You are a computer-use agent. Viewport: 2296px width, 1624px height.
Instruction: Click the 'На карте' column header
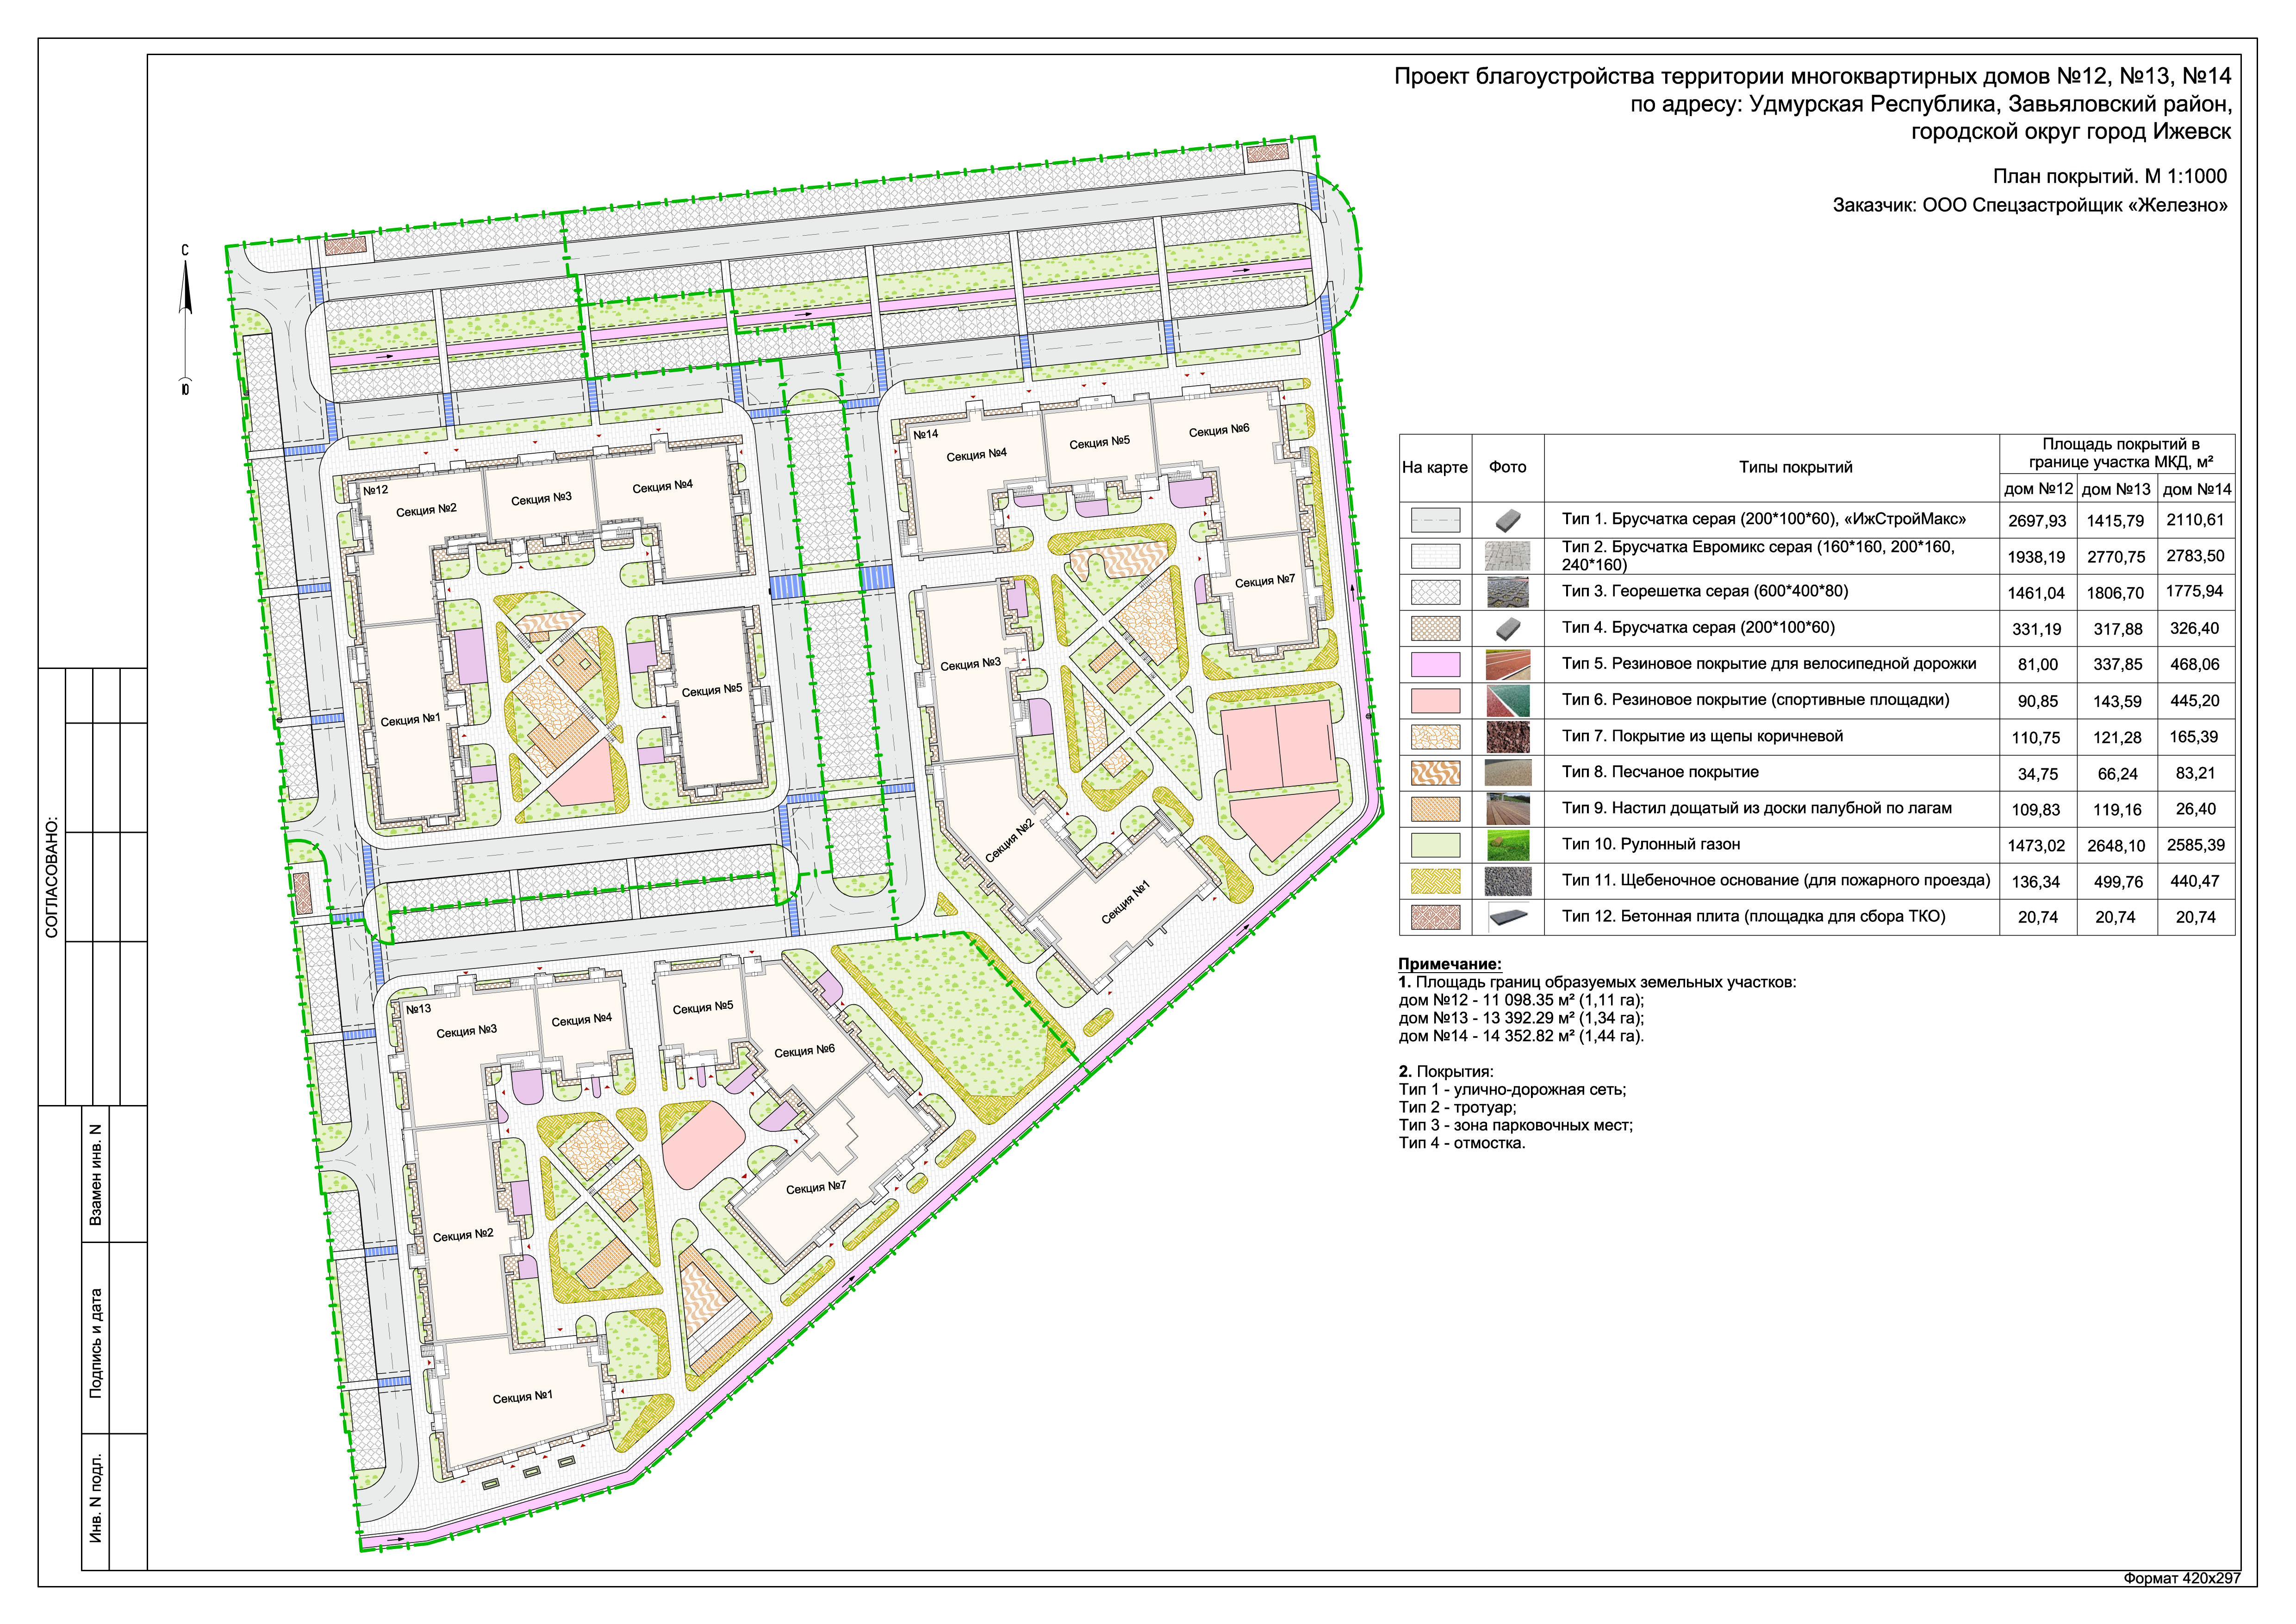(1435, 467)
